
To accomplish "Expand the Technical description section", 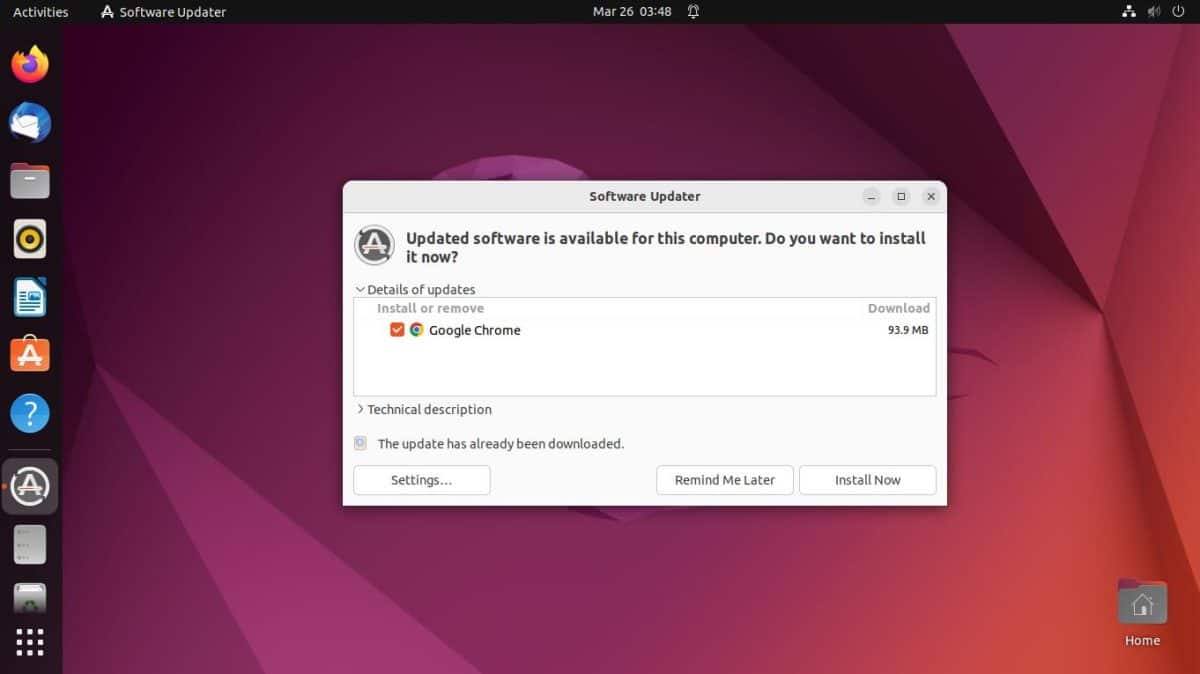I will [x=360, y=410].
